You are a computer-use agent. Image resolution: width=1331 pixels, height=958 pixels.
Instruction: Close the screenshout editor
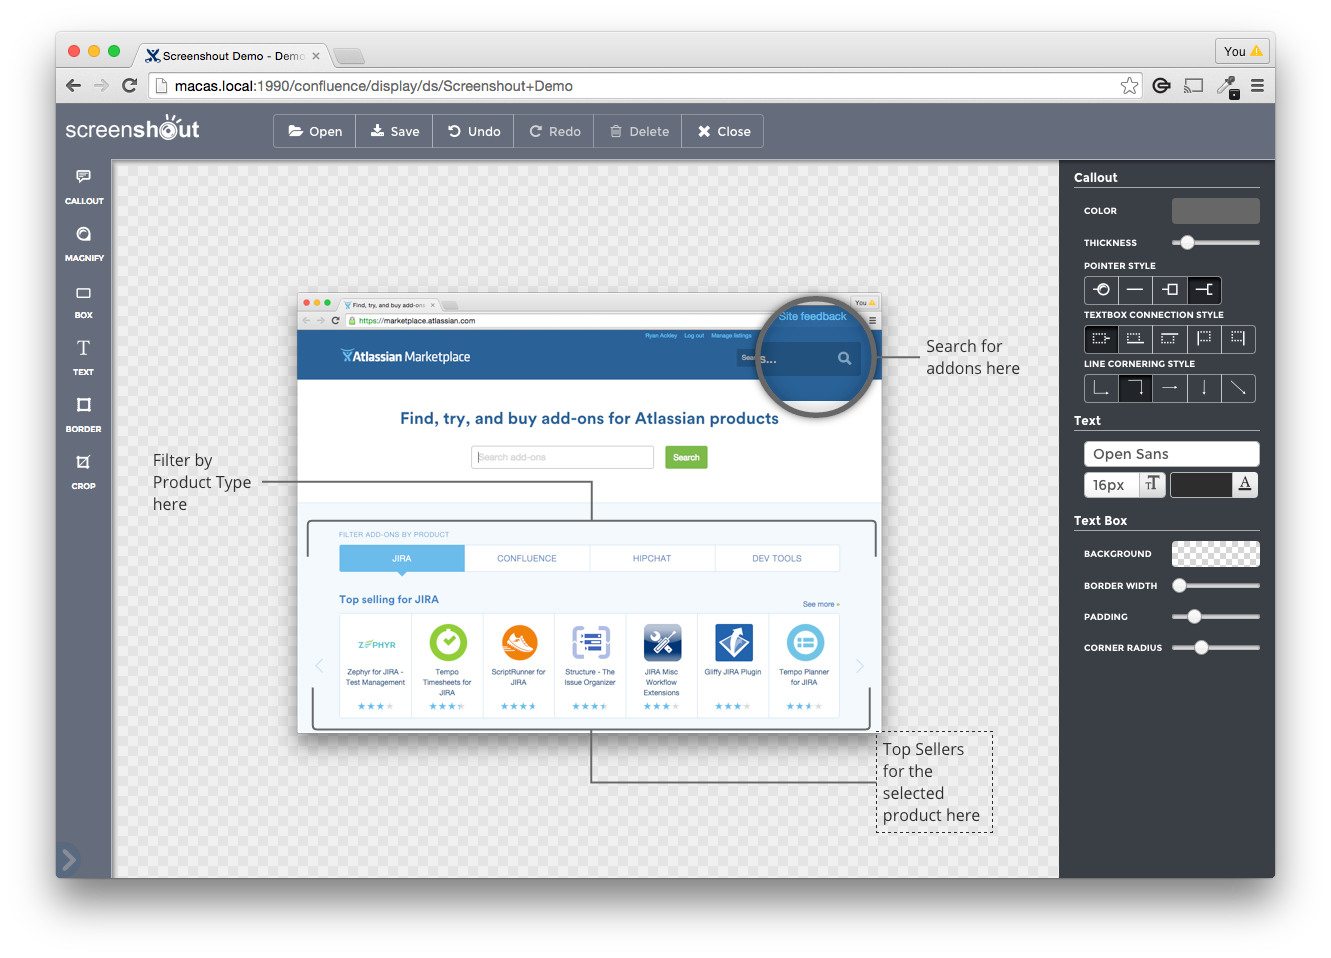coord(723,131)
